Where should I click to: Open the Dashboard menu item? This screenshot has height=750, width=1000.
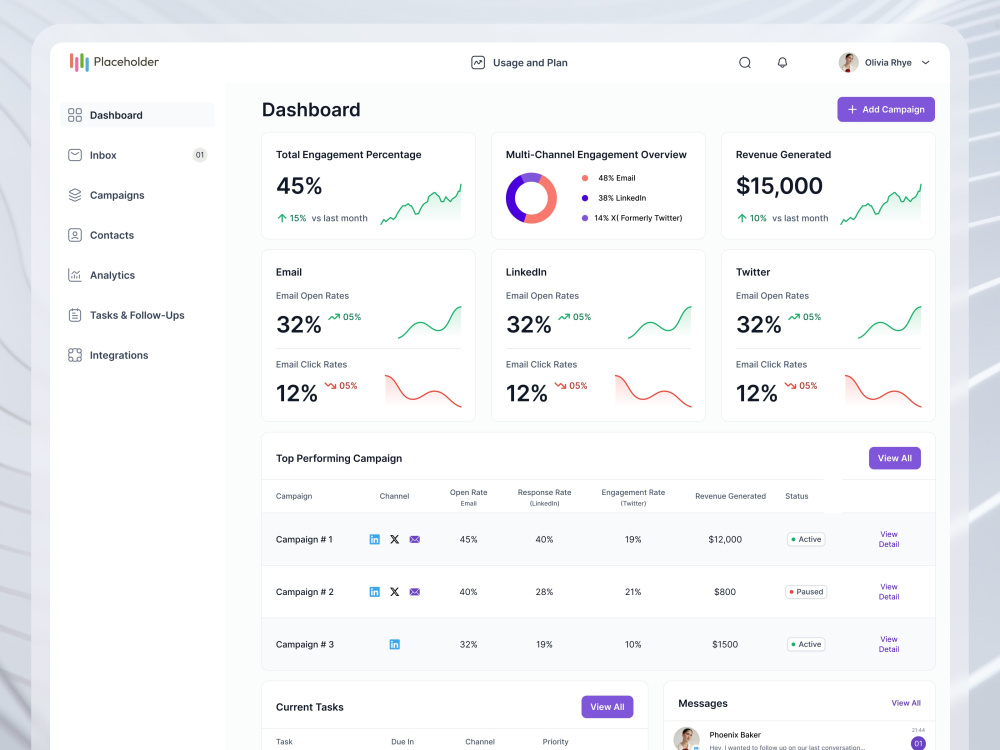click(137, 115)
